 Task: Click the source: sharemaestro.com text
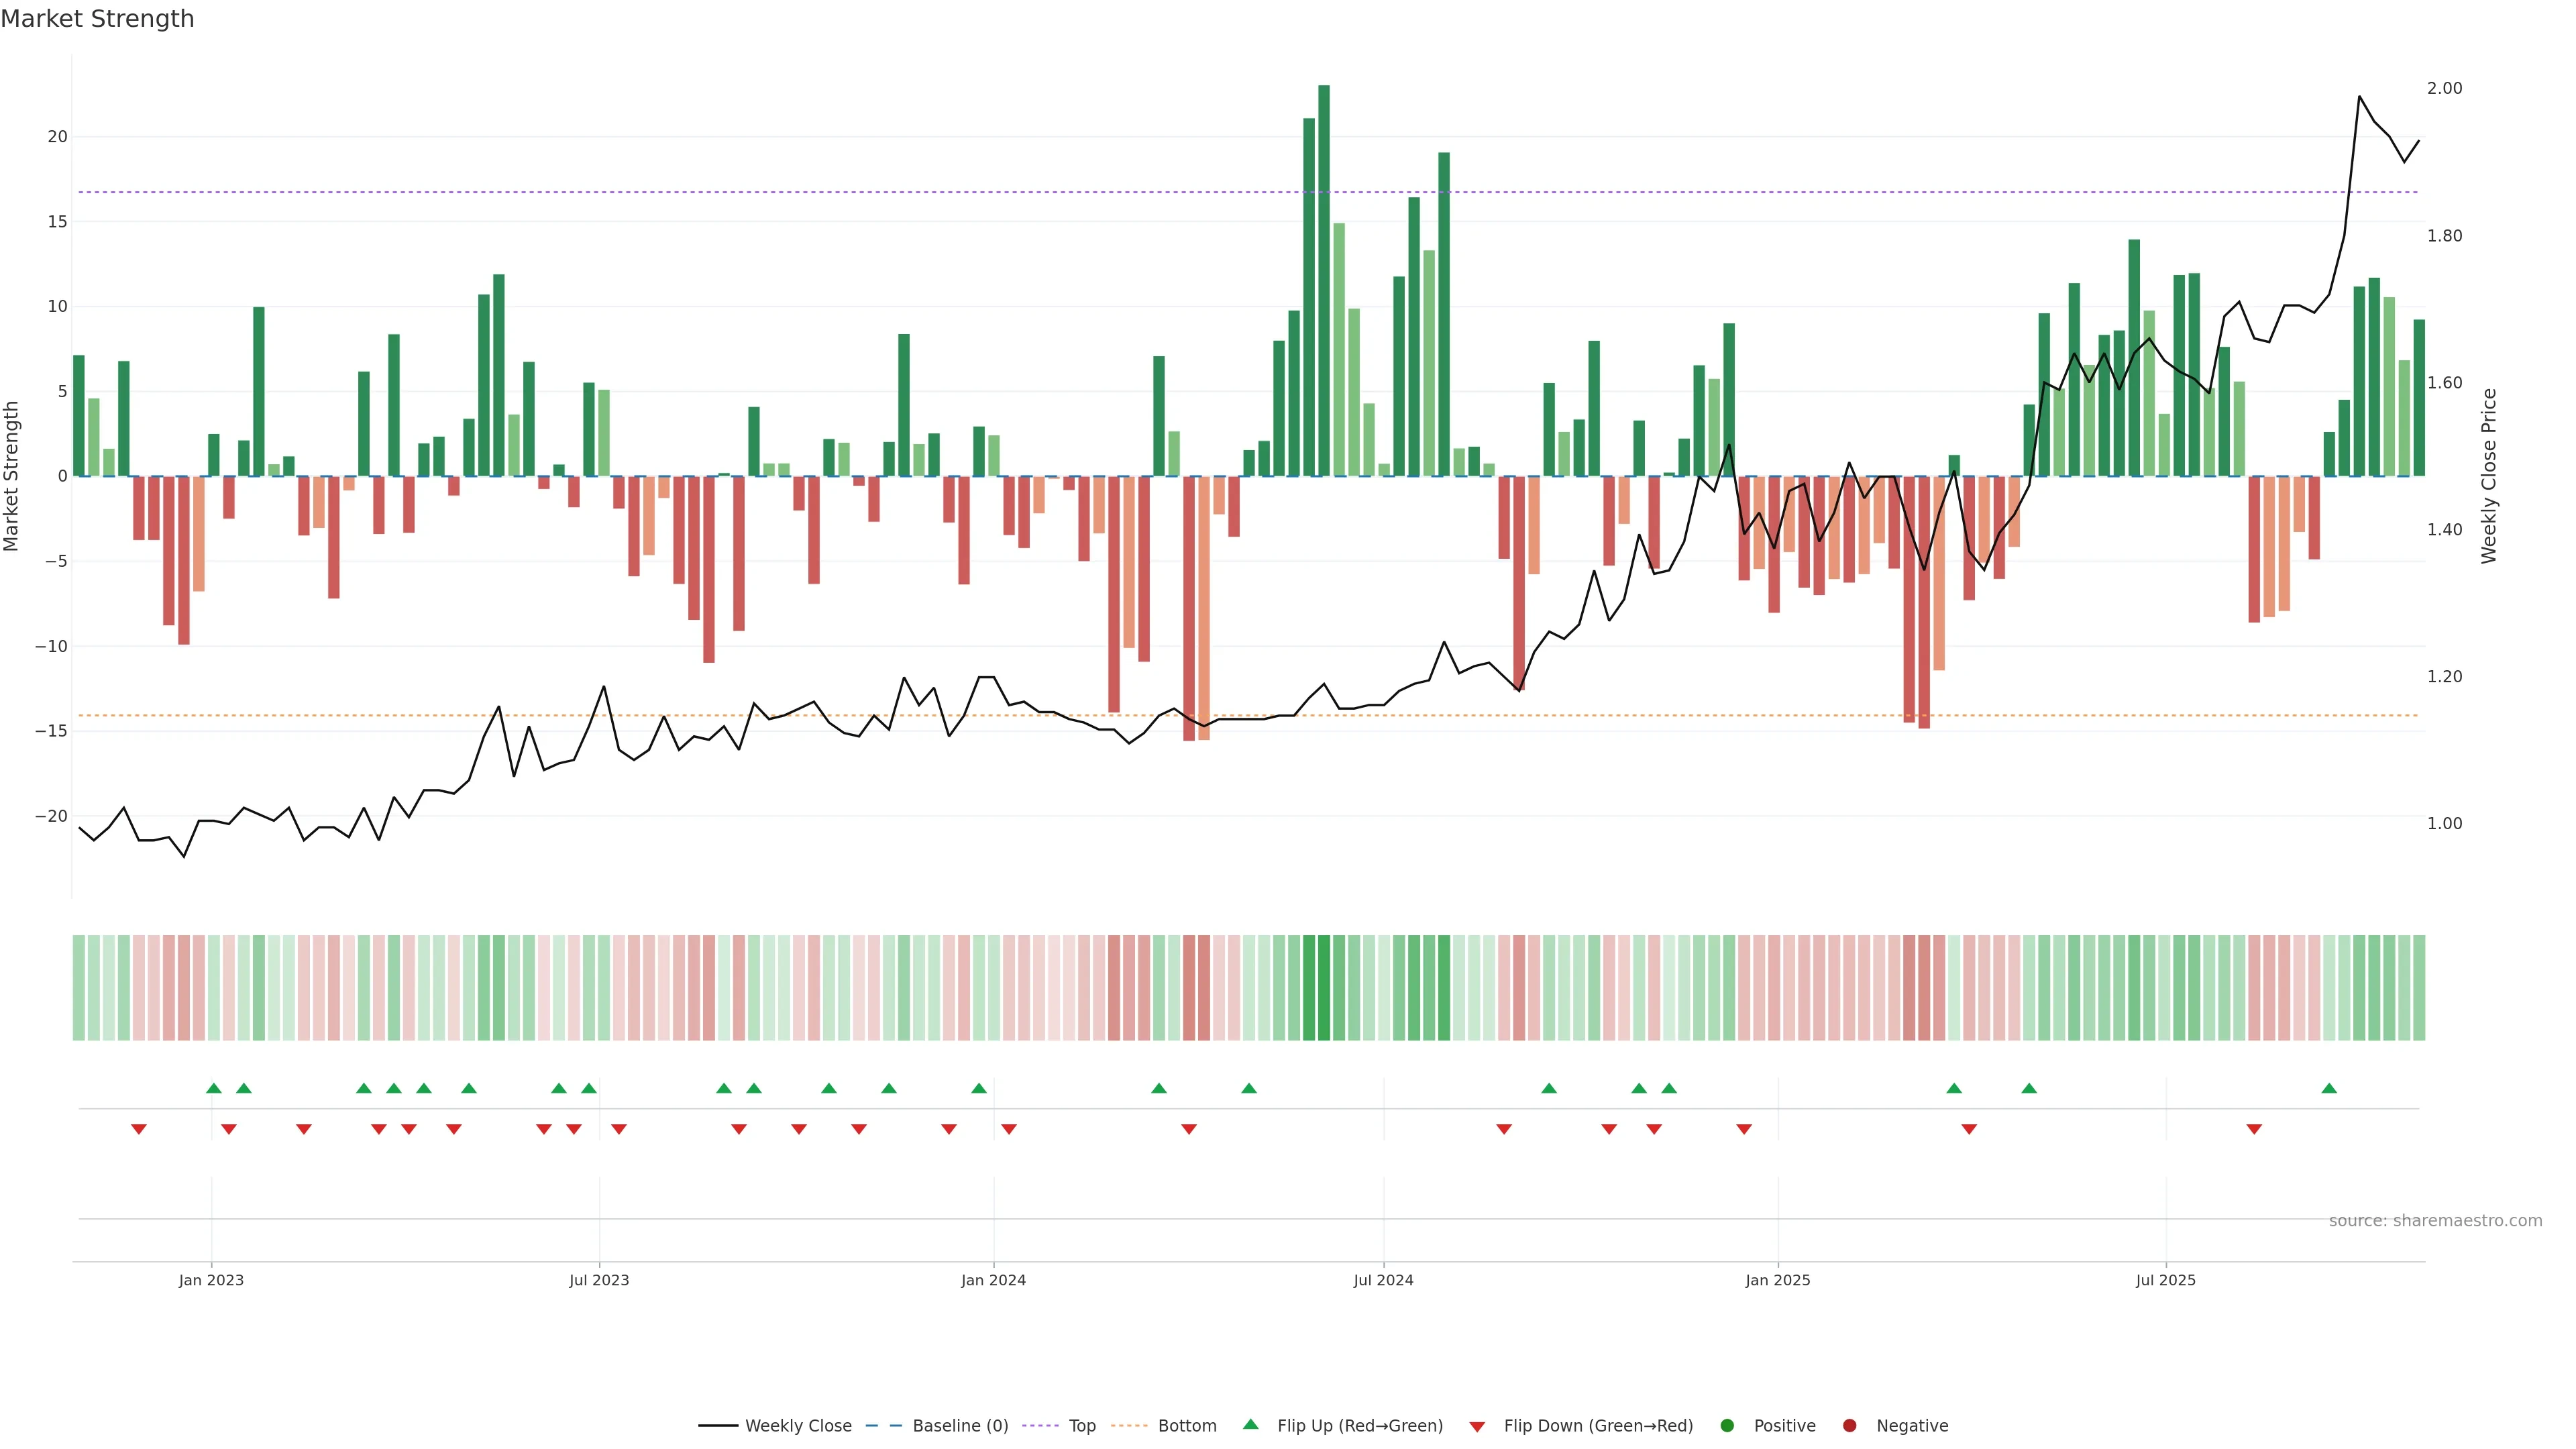pyautogui.click(x=2435, y=1221)
